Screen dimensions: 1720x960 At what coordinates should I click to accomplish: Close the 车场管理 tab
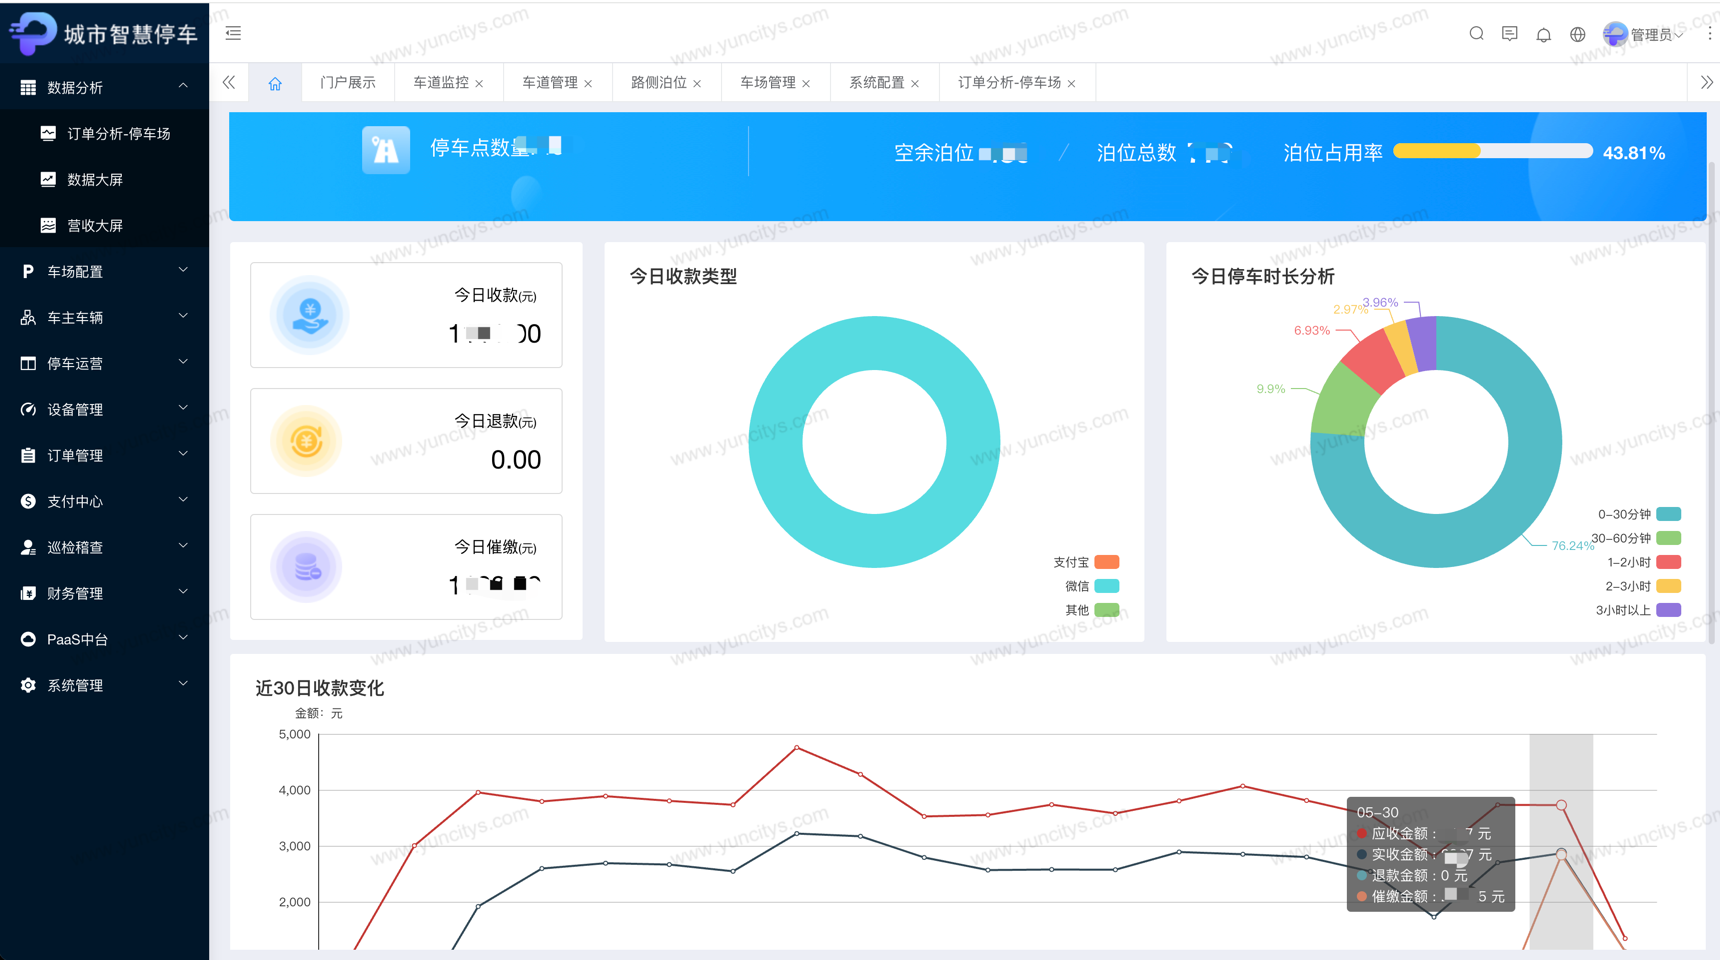click(x=806, y=84)
